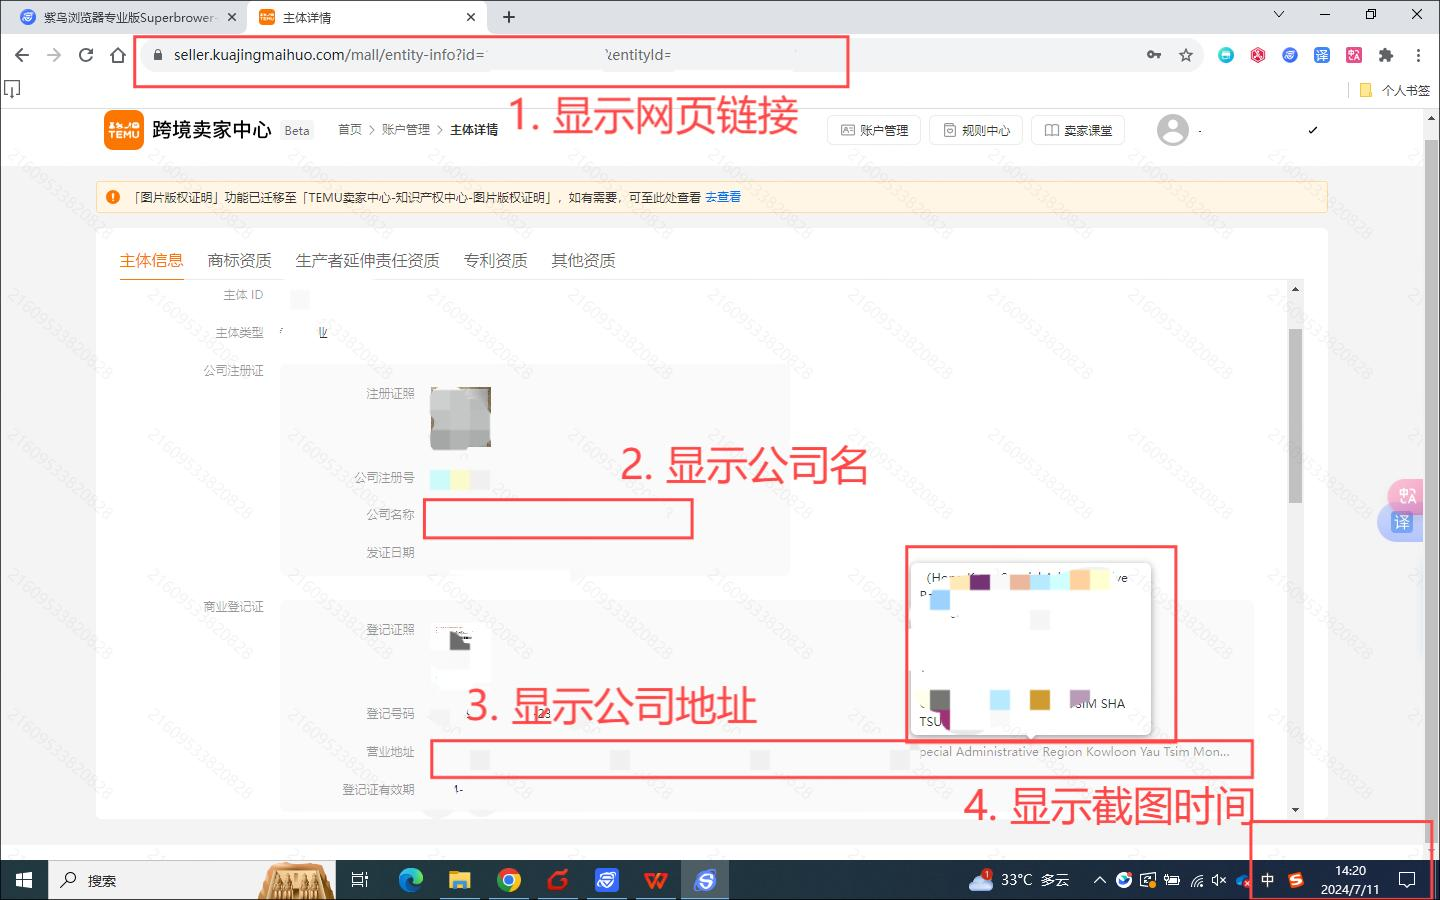
Task: Go to 首页 in the breadcrumb
Action: (350, 130)
